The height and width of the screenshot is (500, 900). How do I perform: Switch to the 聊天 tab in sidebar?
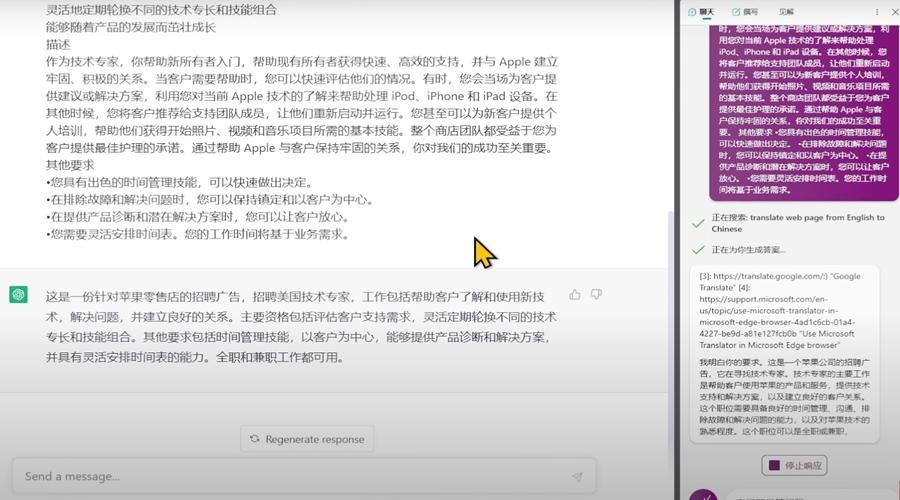(x=701, y=11)
